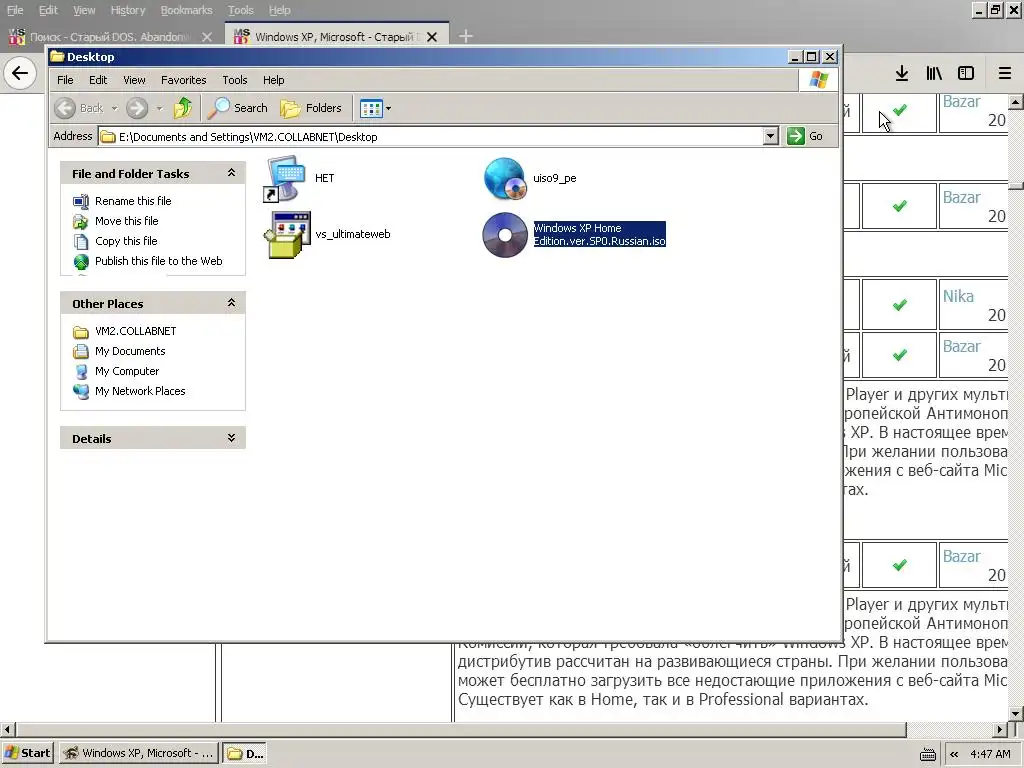Click the Explorer address path field

[x=431, y=136]
